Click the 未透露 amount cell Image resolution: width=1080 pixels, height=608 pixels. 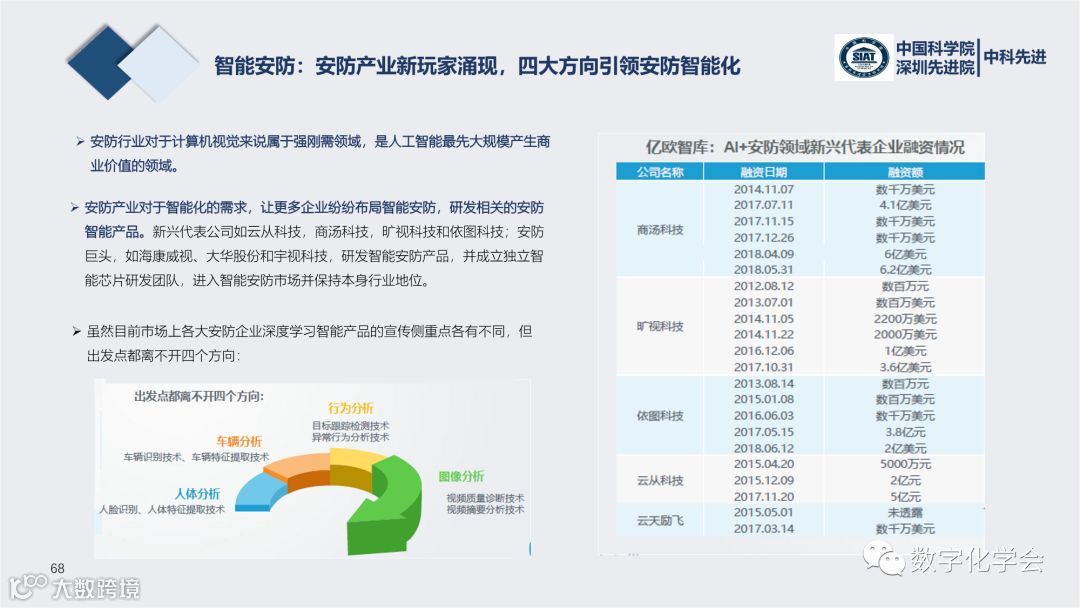(x=905, y=512)
